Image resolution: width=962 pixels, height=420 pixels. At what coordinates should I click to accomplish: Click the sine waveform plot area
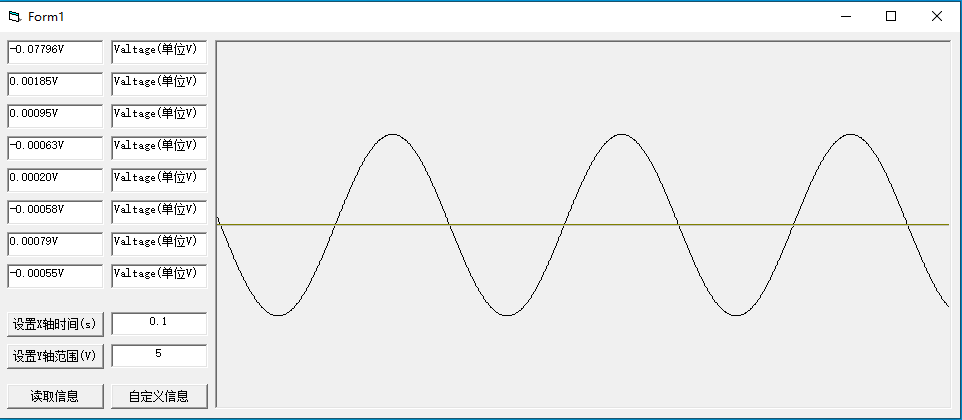(x=582, y=224)
